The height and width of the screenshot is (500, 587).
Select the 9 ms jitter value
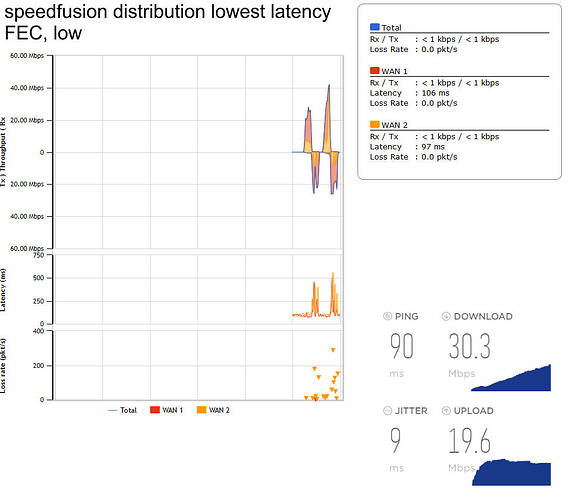tap(395, 440)
